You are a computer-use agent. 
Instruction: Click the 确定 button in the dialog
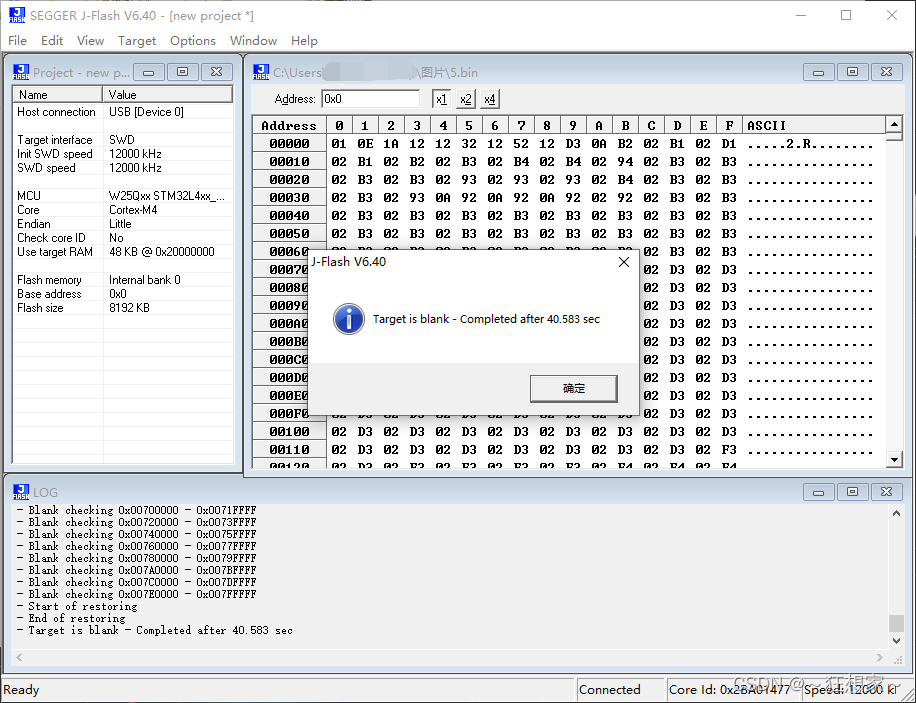(574, 389)
